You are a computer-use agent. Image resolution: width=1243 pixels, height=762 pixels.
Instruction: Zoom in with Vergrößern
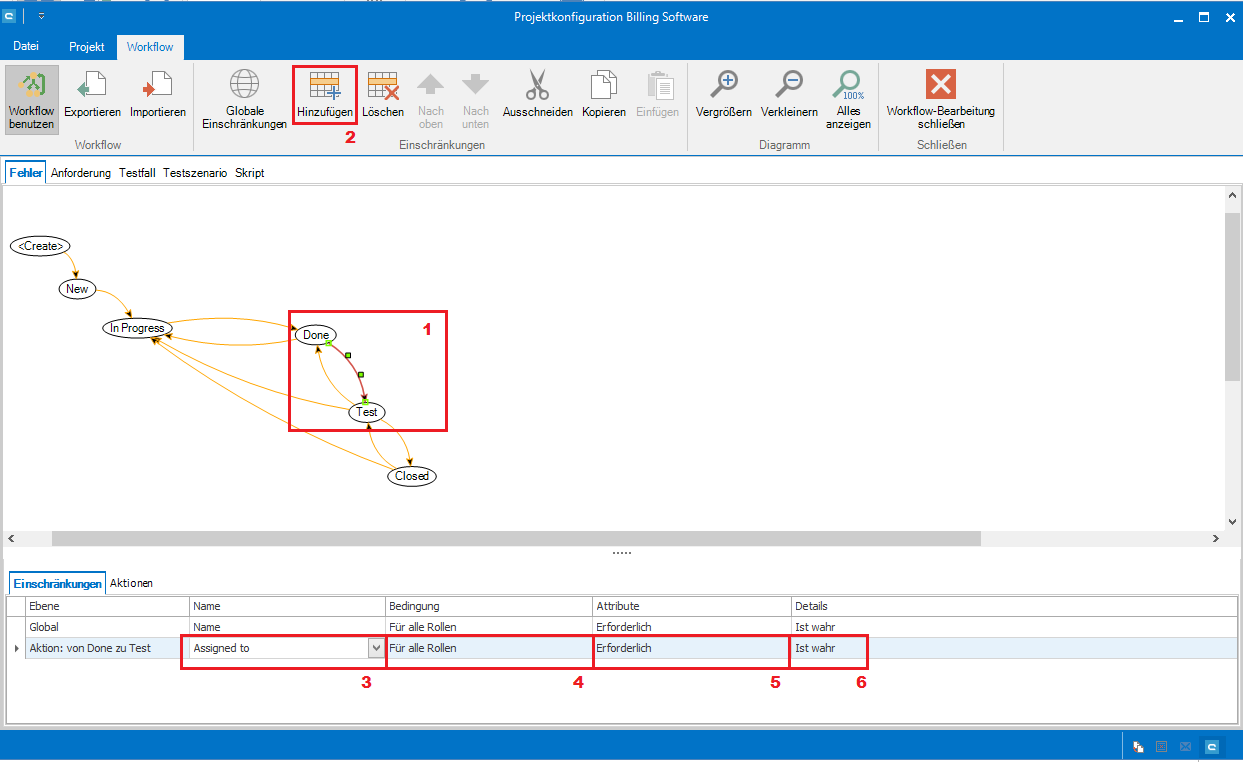pyautogui.click(x=723, y=86)
